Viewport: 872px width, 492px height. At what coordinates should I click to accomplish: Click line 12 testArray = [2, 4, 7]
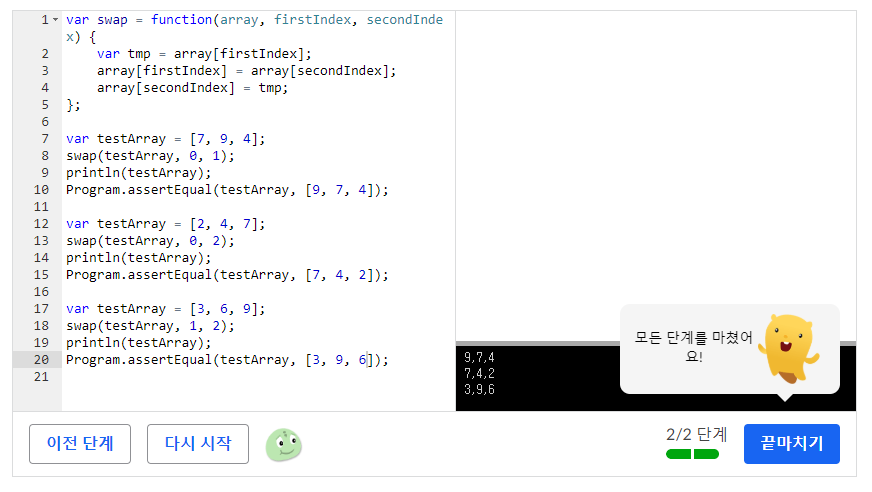166,224
